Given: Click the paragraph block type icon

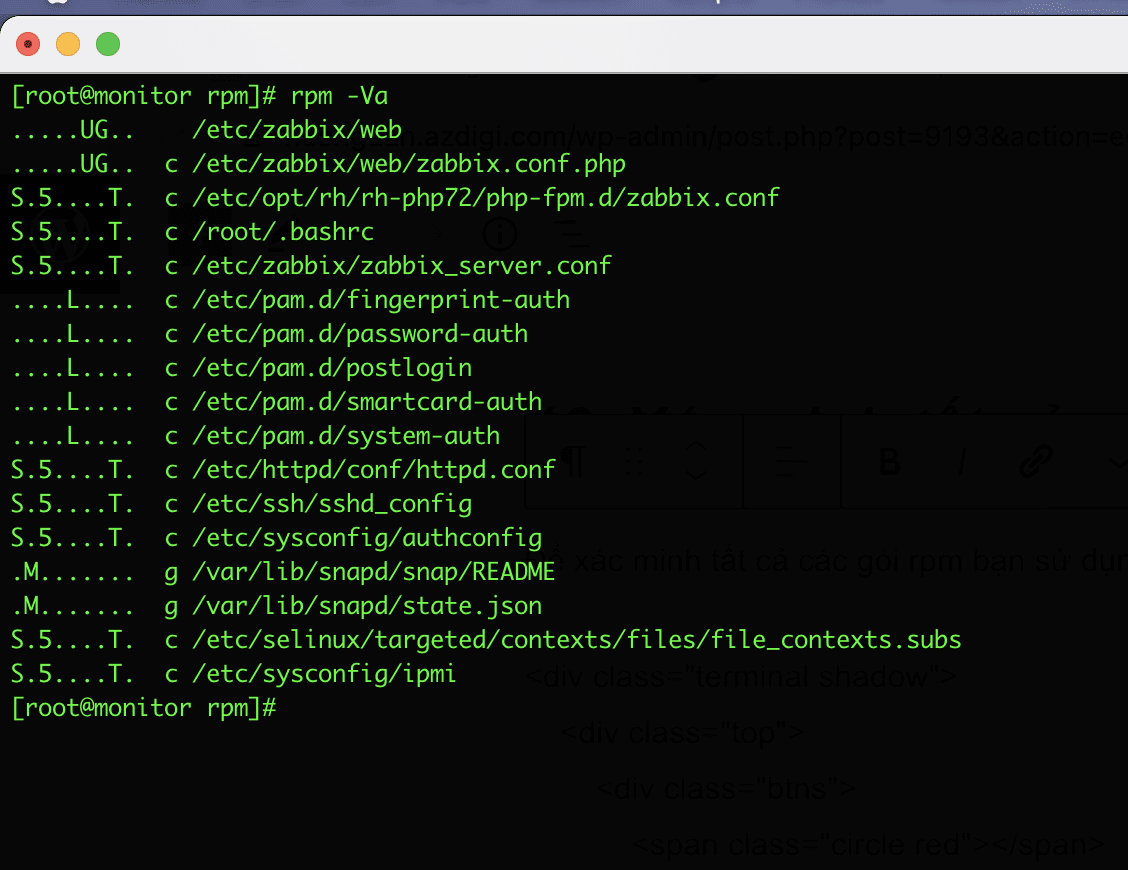Looking at the screenshot, I should 572,462.
